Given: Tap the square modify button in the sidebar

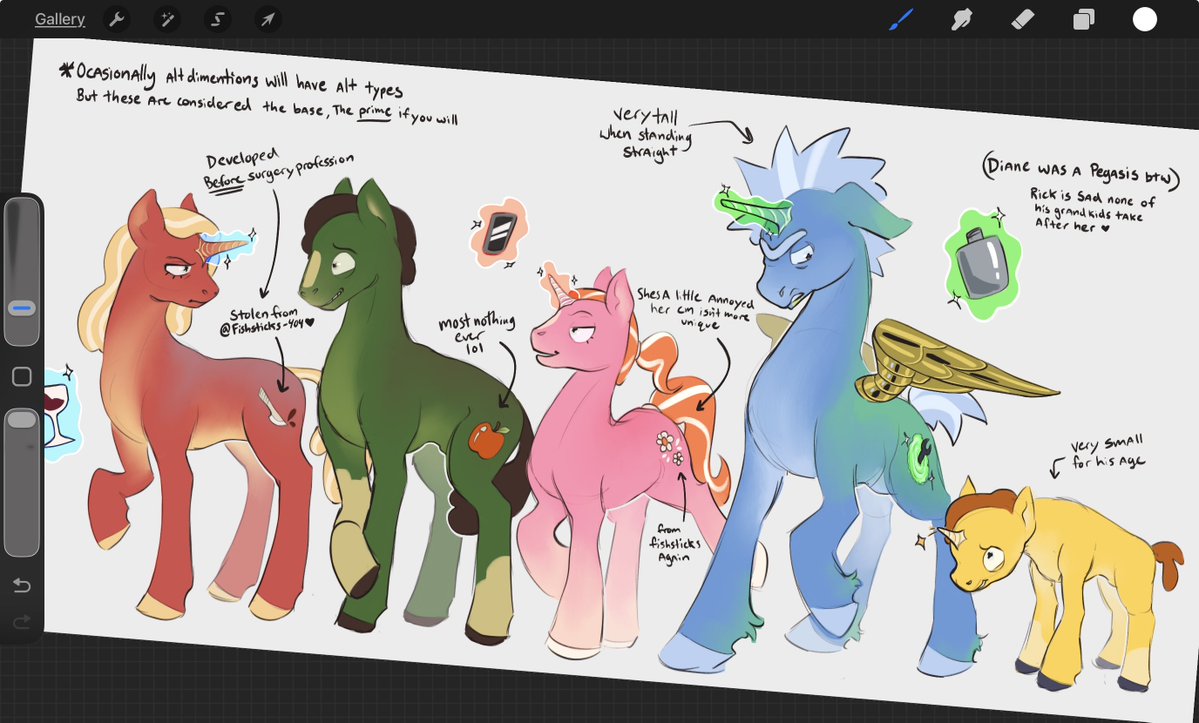Looking at the screenshot, I should [21, 376].
